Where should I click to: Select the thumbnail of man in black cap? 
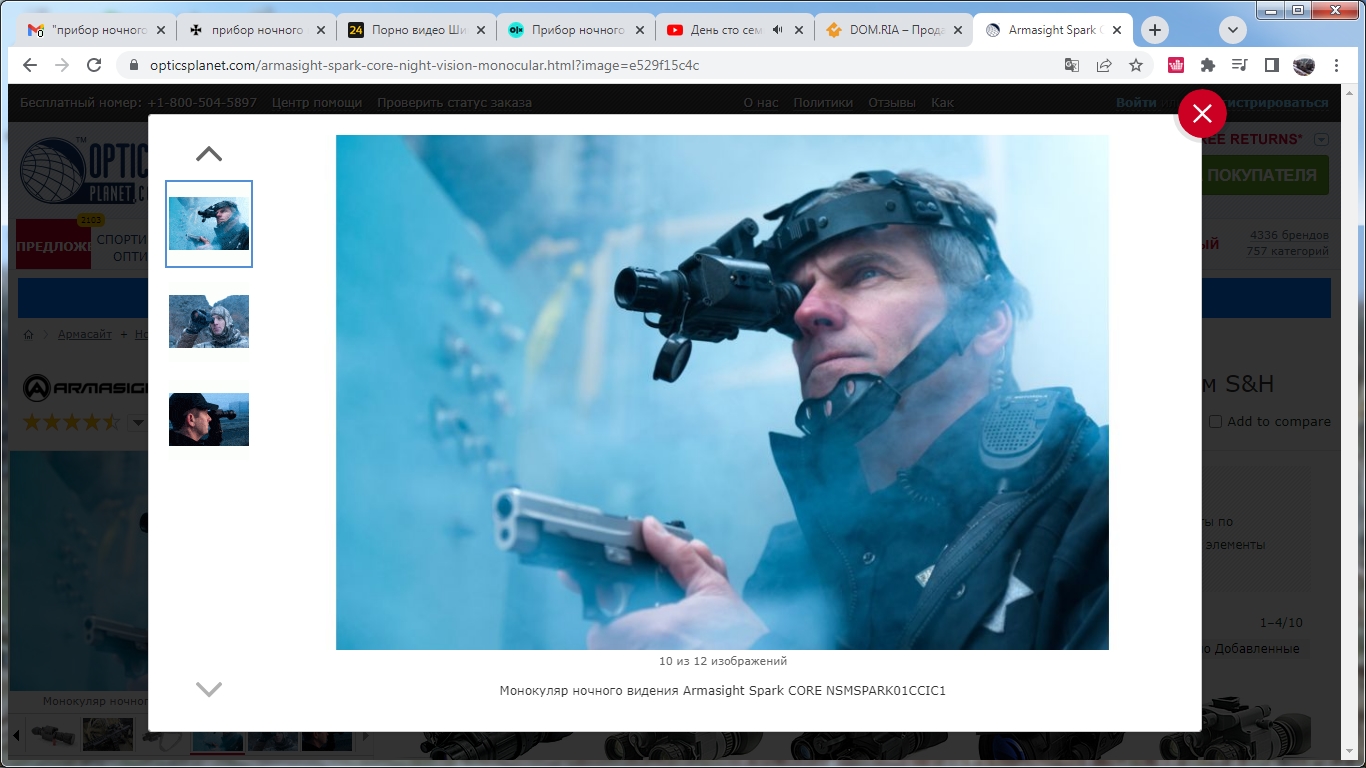(x=209, y=419)
